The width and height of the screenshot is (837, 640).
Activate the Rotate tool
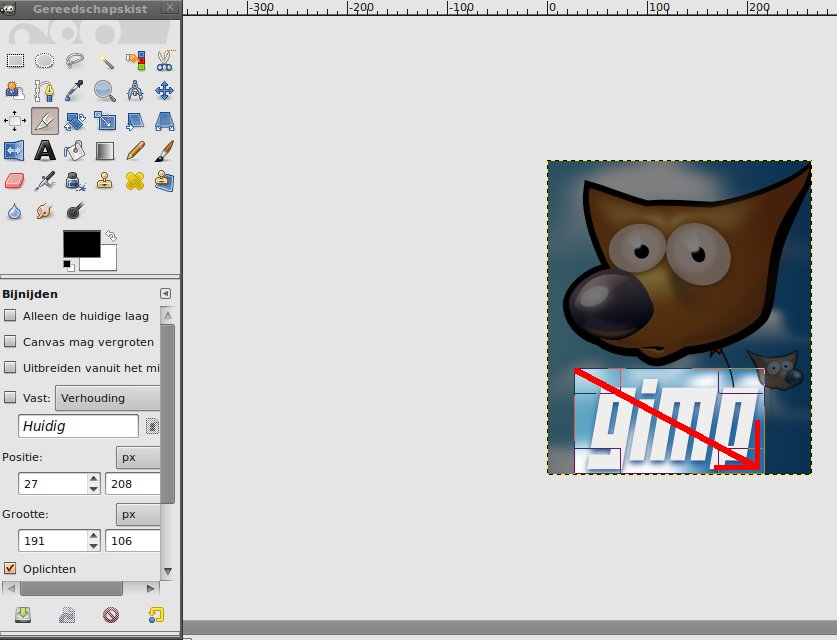pyautogui.click(x=75, y=121)
